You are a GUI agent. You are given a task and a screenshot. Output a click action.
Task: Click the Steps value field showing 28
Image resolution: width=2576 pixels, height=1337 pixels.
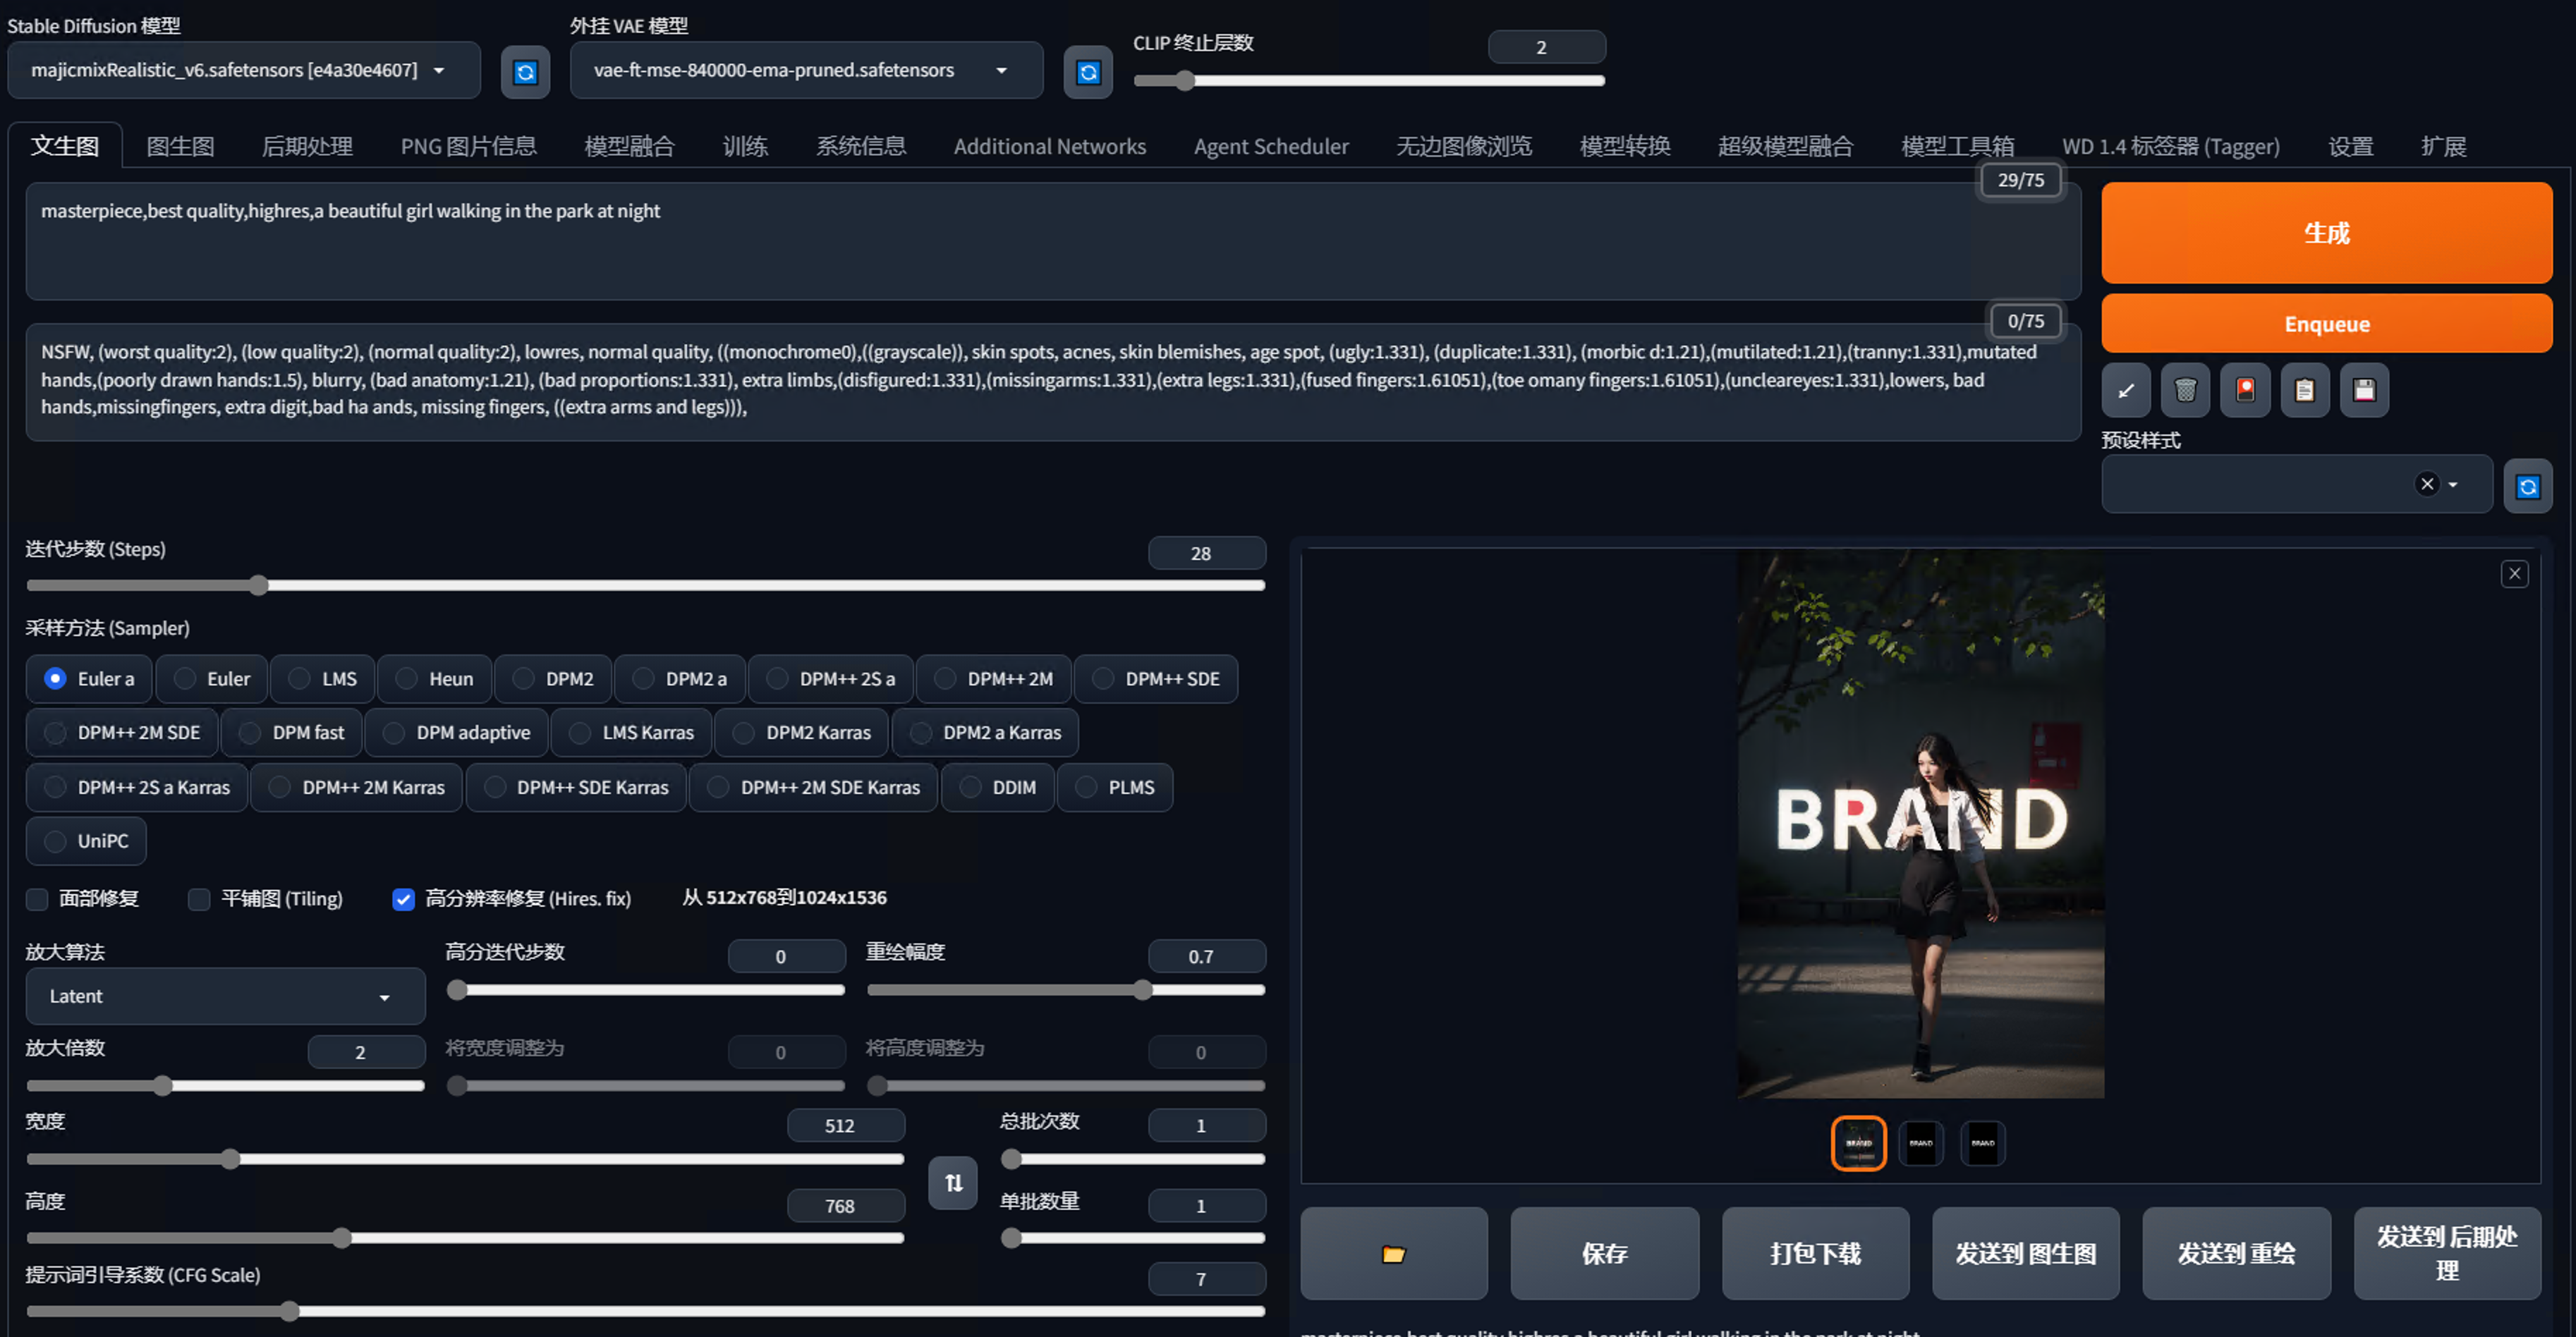(1207, 553)
